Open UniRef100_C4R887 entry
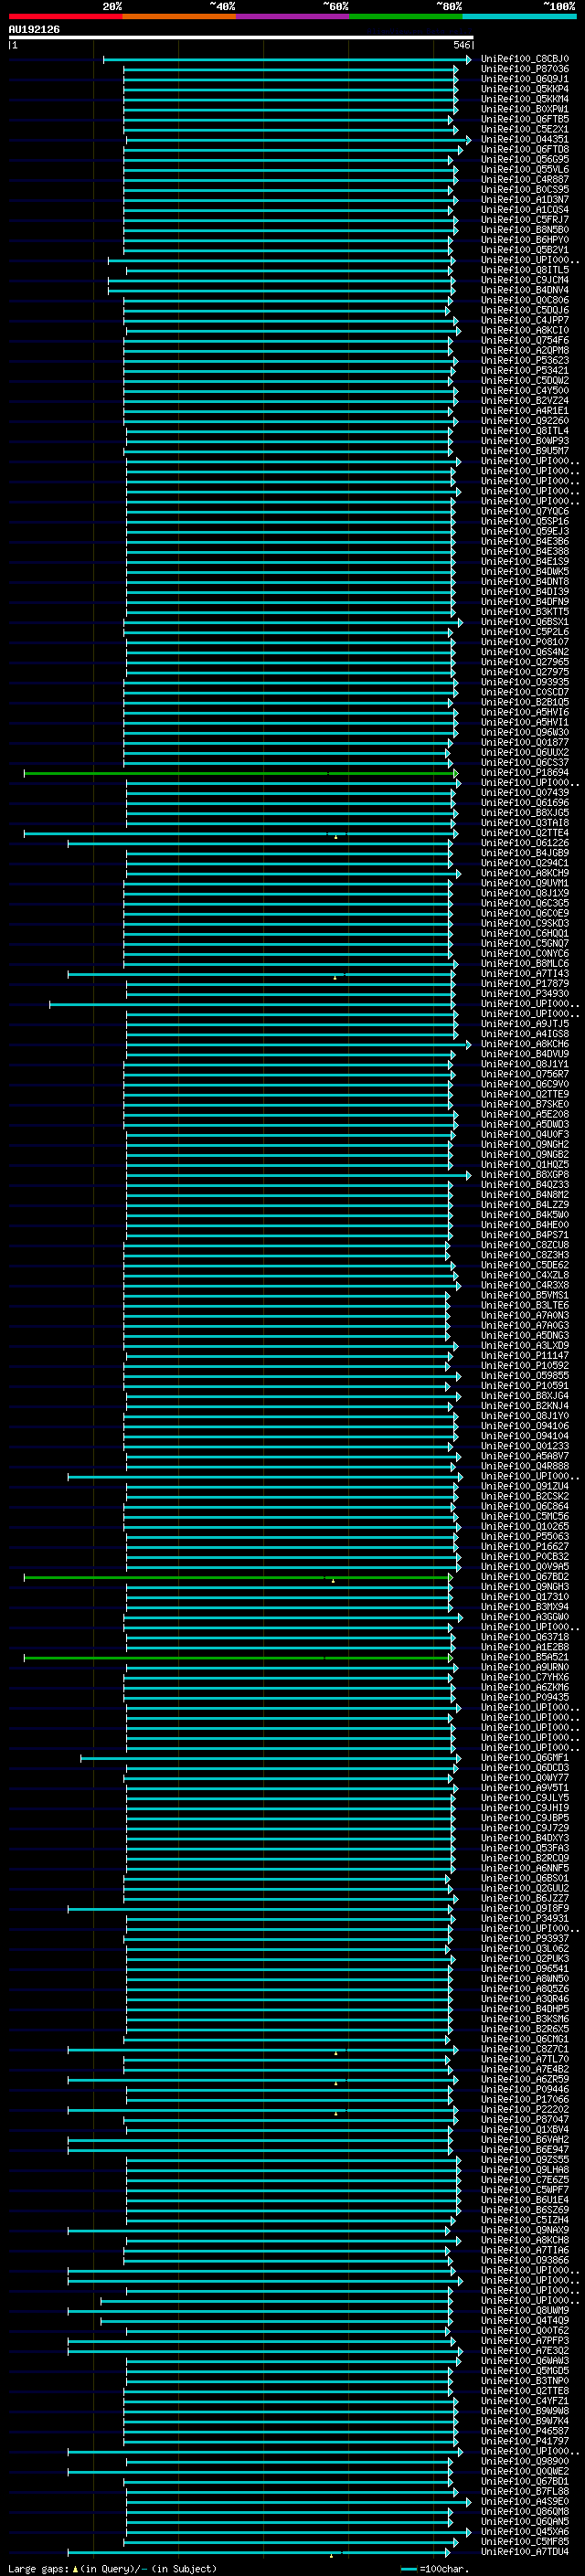This screenshot has width=585, height=2576. (524, 180)
